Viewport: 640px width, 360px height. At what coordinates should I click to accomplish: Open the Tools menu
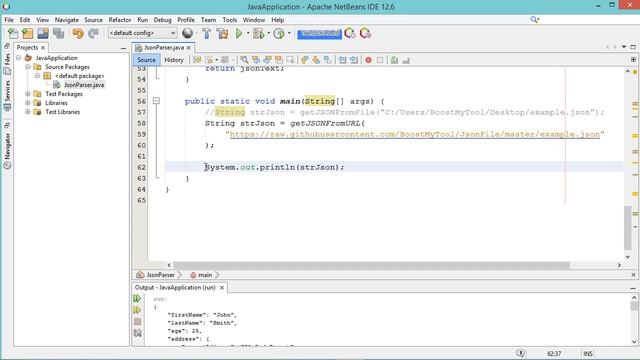229,20
